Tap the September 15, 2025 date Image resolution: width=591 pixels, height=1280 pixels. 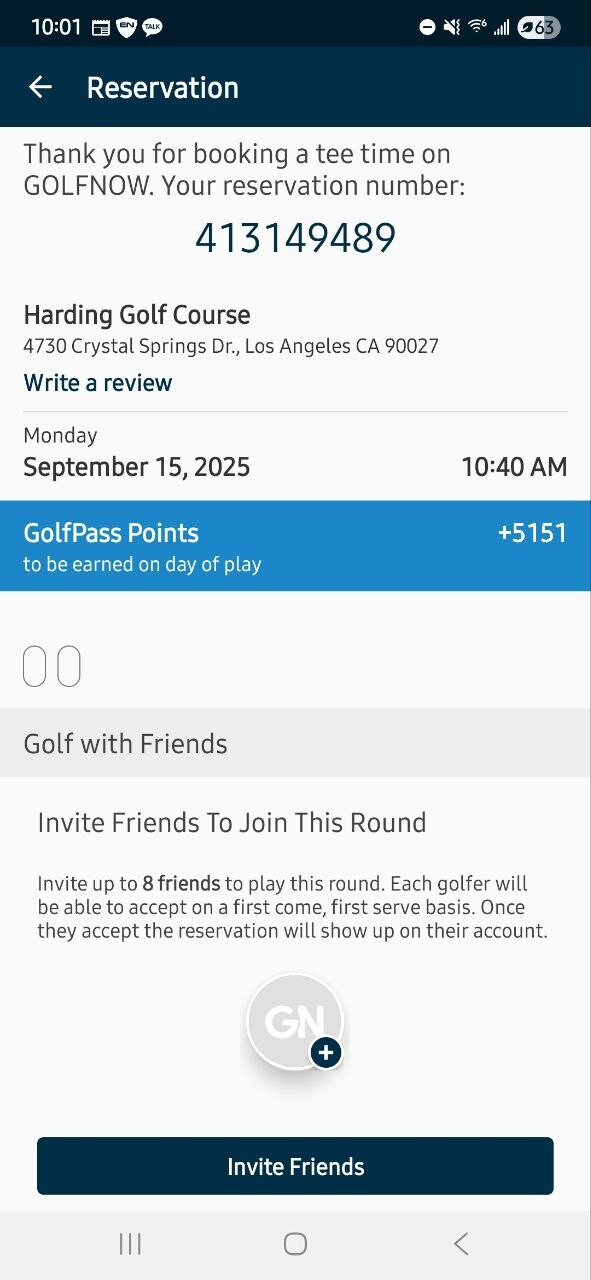coord(137,467)
